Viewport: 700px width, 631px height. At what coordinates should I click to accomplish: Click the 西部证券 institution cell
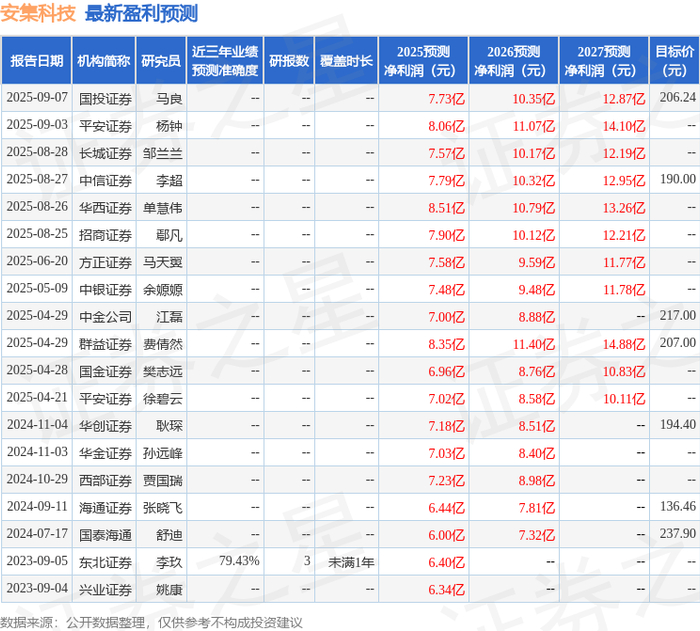coord(105,480)
